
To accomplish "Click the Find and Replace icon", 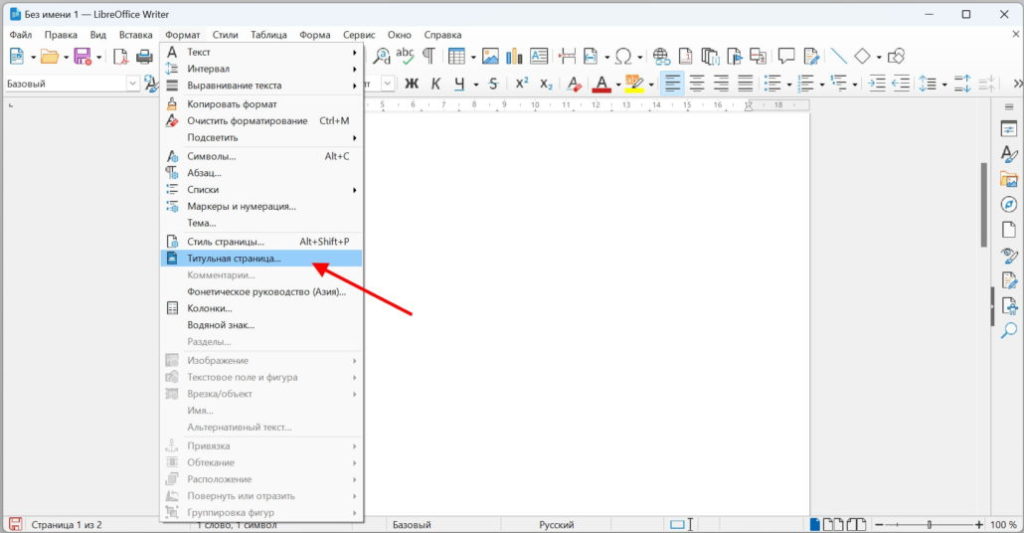I will (381, 57).
